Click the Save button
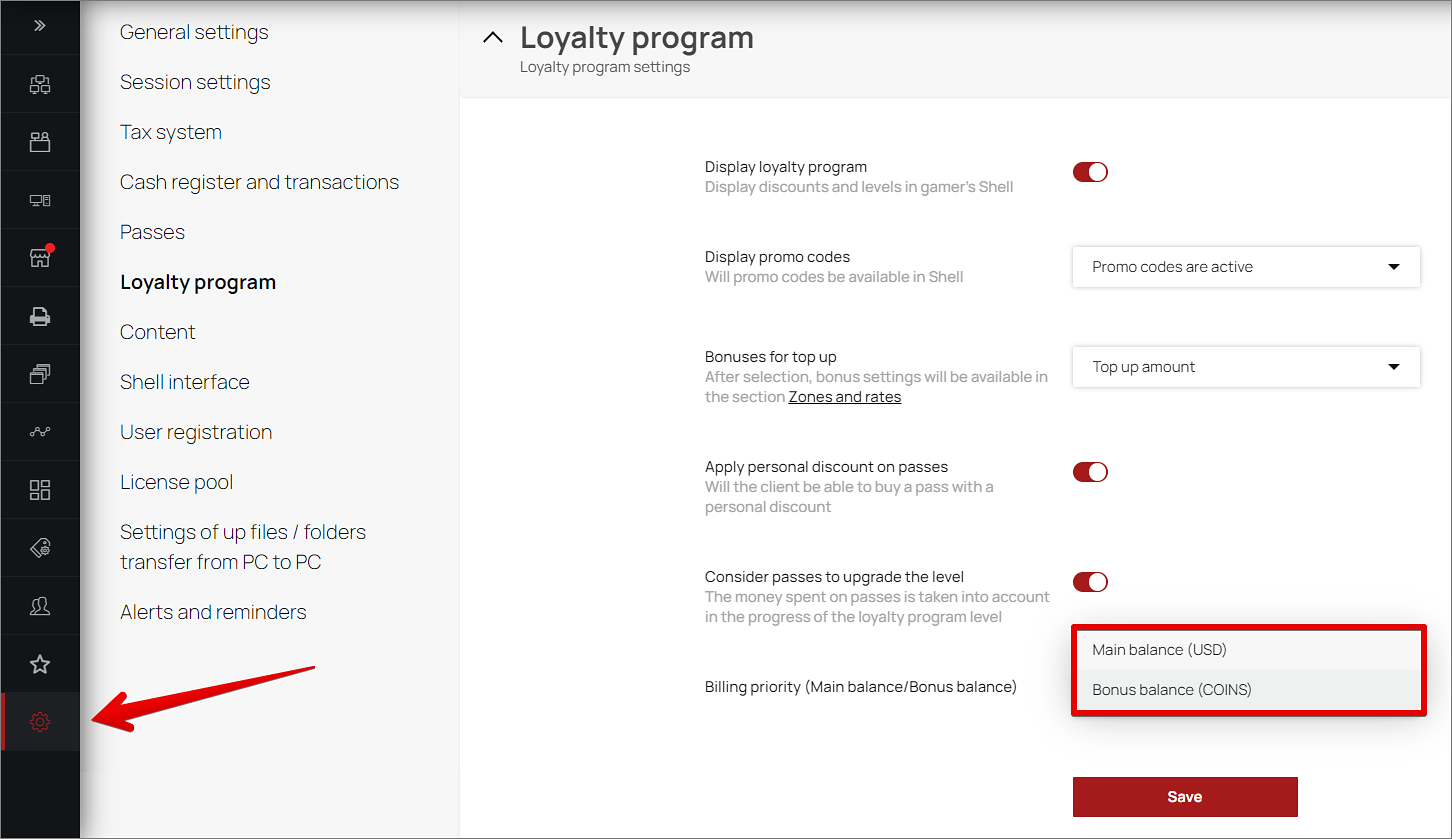 [1185, 797]
